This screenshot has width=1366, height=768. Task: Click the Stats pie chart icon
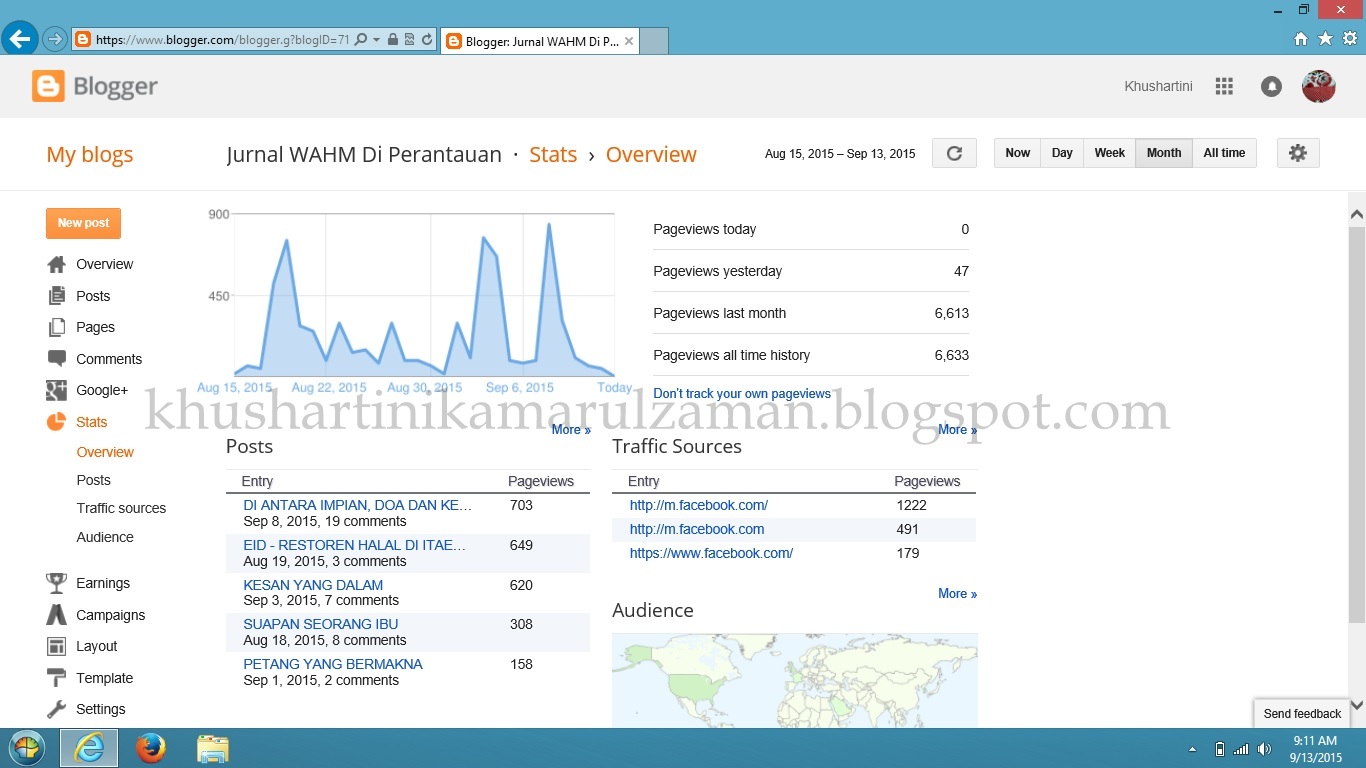(56, 422)
